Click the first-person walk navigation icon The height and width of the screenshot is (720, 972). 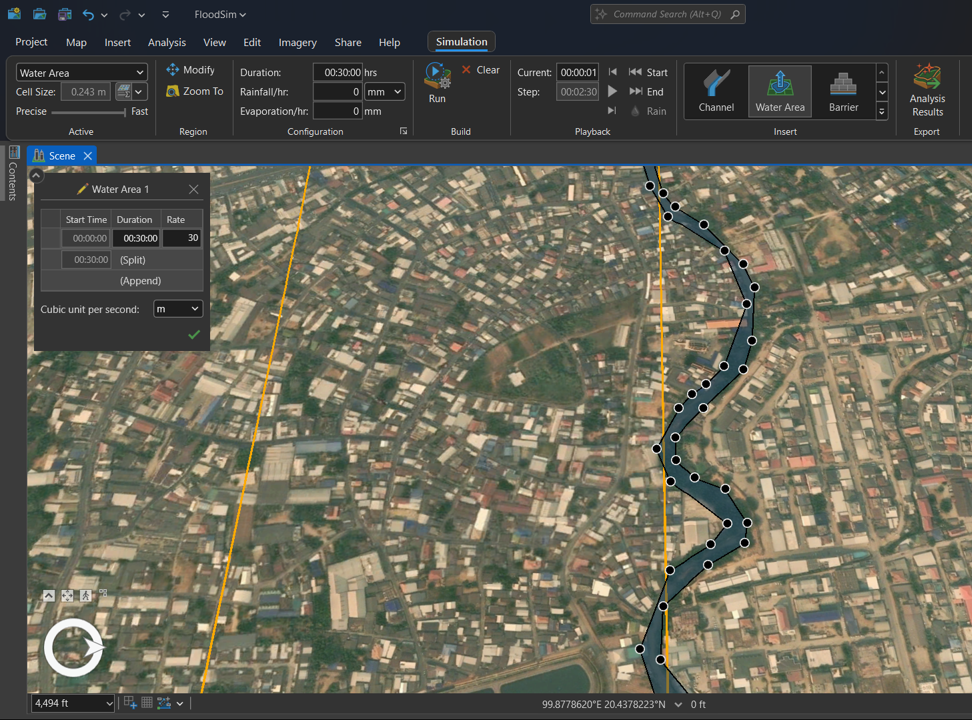[x=86, y=596]
